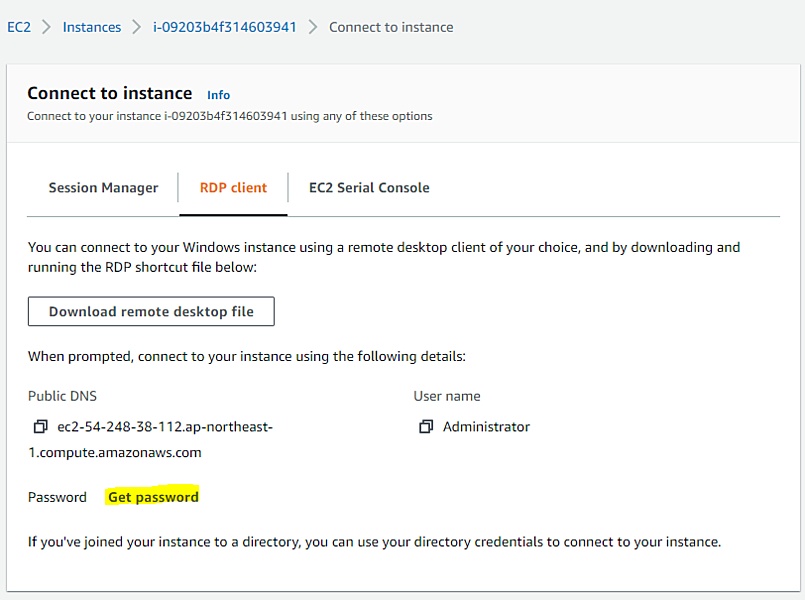Viewport: 805px width, 600px height.
Task: Click the copy icon beside ec2-54-248-38-112 hostname
Action: (40, 427)
